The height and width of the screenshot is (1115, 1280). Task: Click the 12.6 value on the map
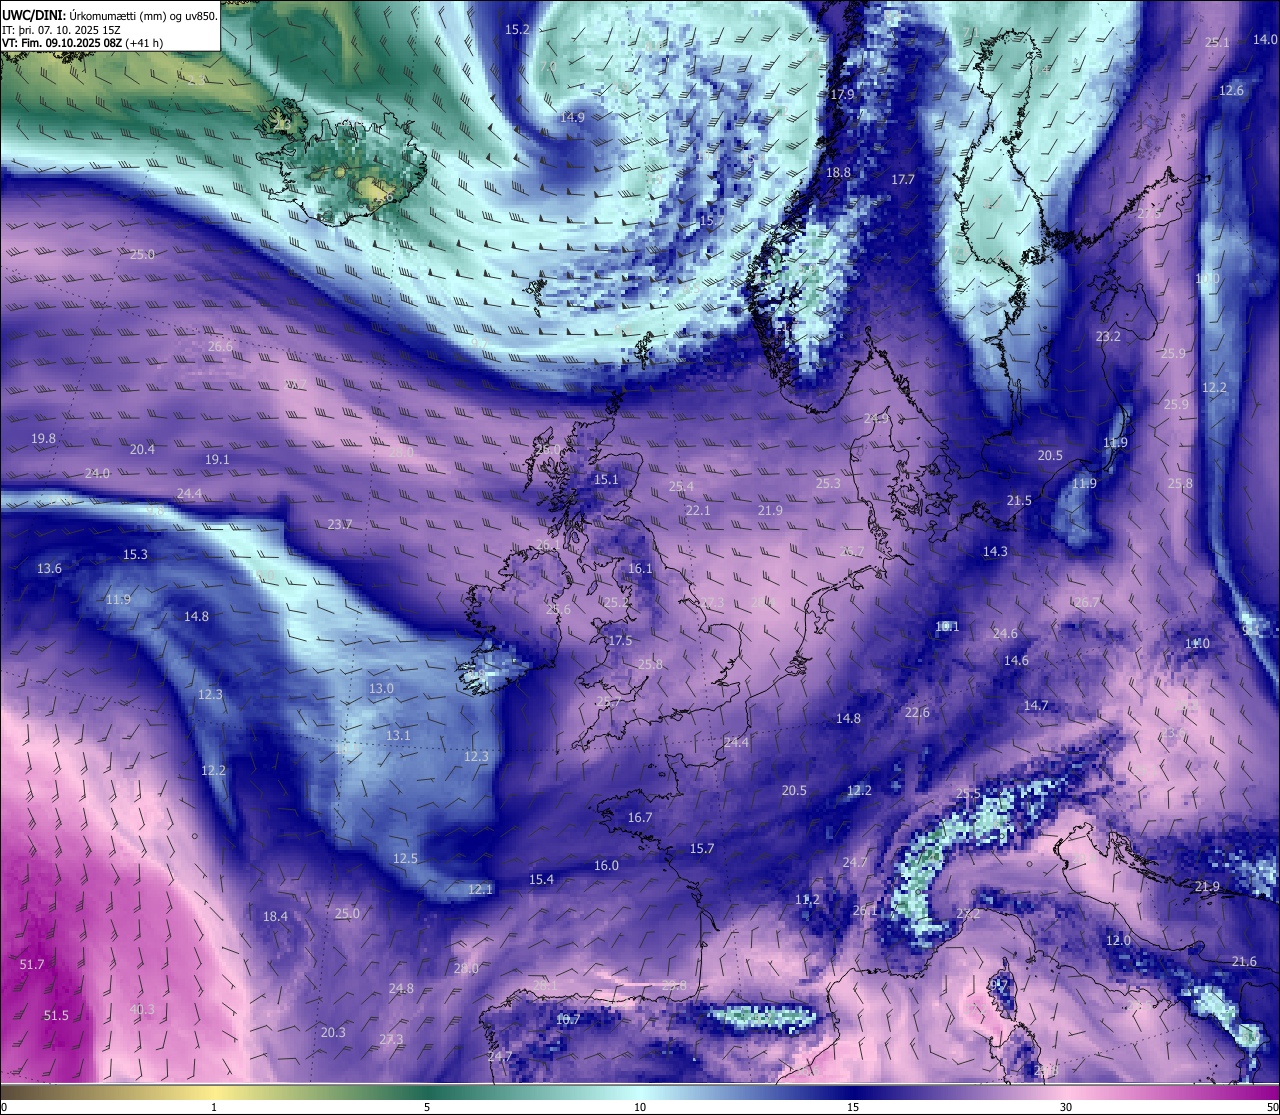(1232, 90)
